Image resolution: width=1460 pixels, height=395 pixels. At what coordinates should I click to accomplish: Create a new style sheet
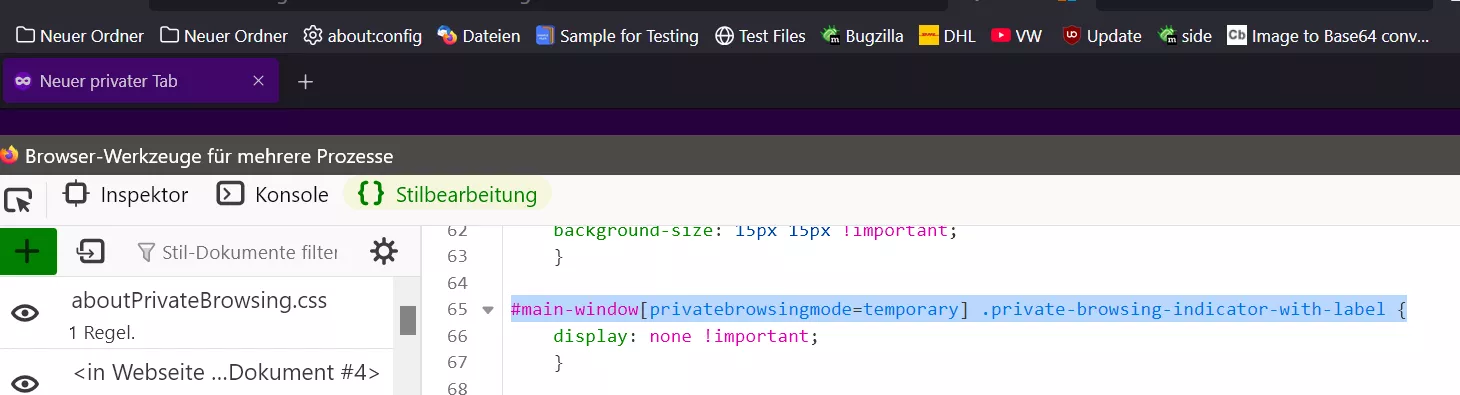click(28, 252)
